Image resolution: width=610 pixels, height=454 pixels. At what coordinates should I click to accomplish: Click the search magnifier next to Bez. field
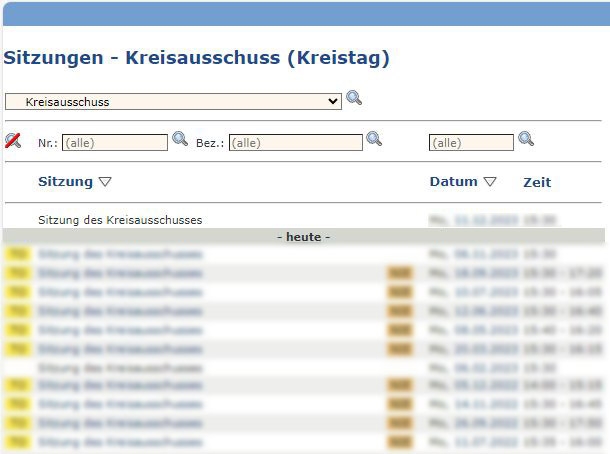pos(374,139)
